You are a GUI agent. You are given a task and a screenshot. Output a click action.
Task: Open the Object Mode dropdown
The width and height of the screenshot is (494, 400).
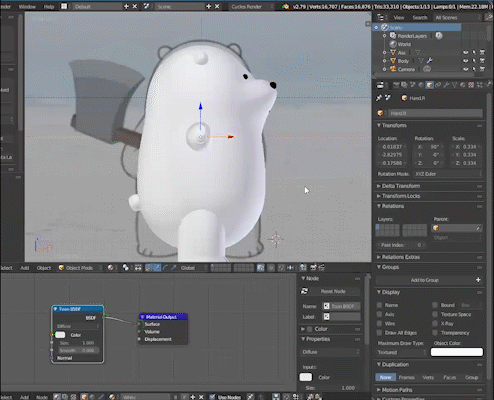(x=80, y=268)
